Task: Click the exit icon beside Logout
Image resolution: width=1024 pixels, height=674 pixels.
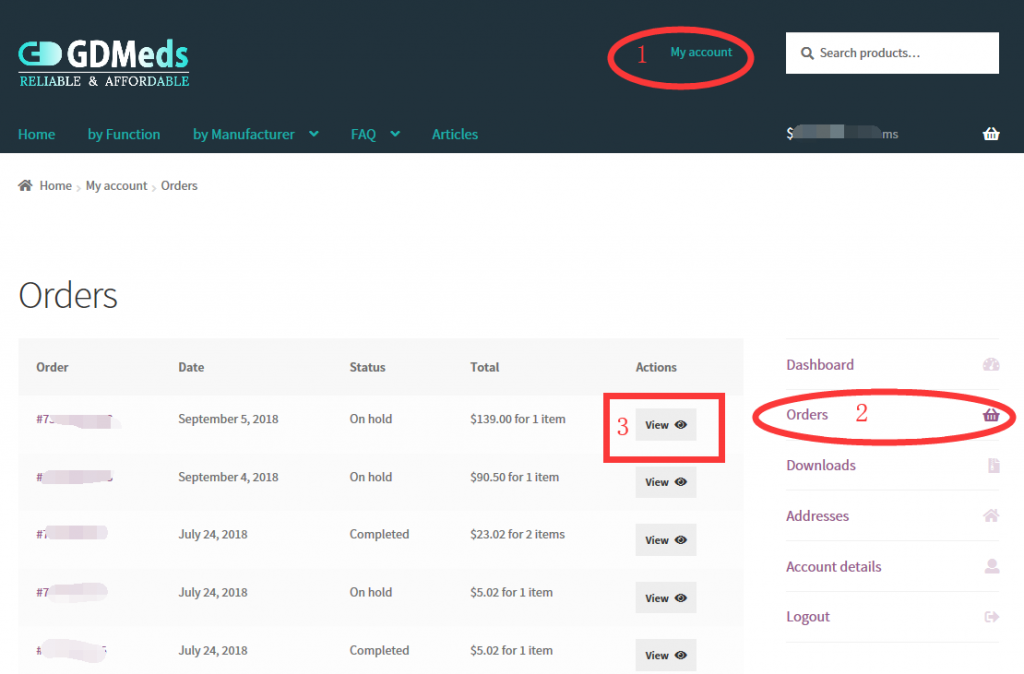Action: coord(990,616)
